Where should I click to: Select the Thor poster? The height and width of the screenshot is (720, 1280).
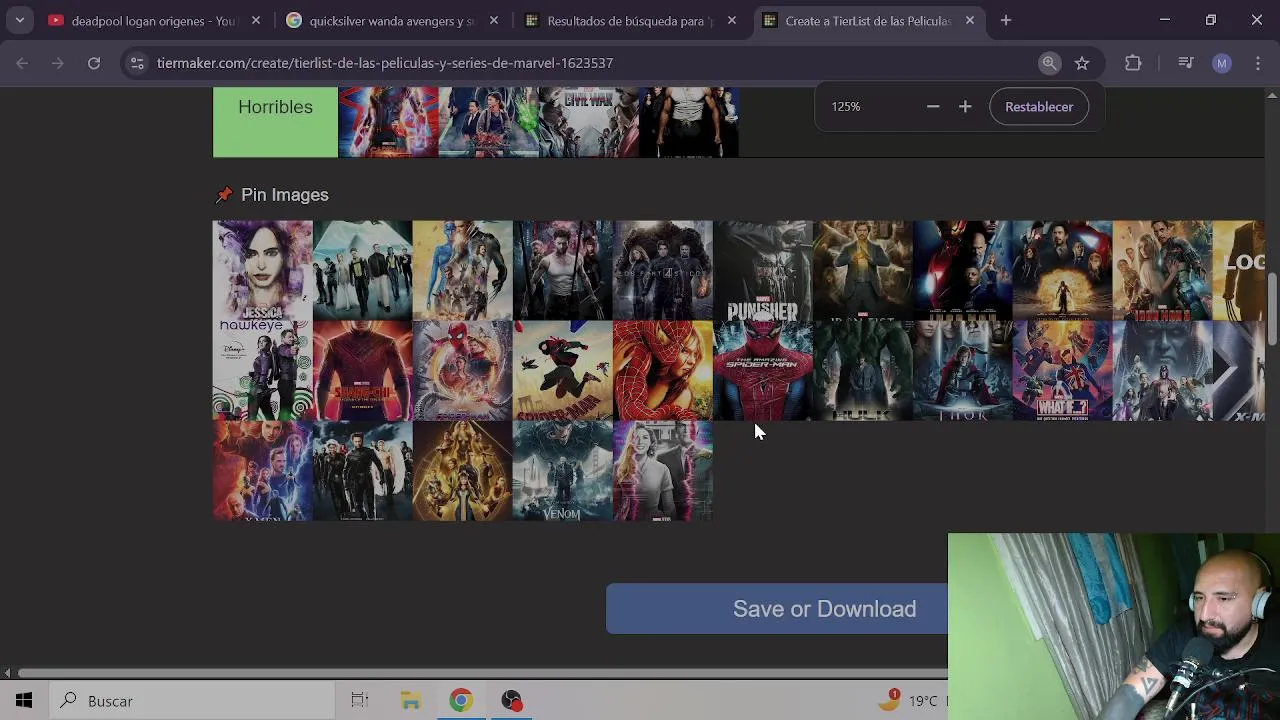click(x=963, y=370)
